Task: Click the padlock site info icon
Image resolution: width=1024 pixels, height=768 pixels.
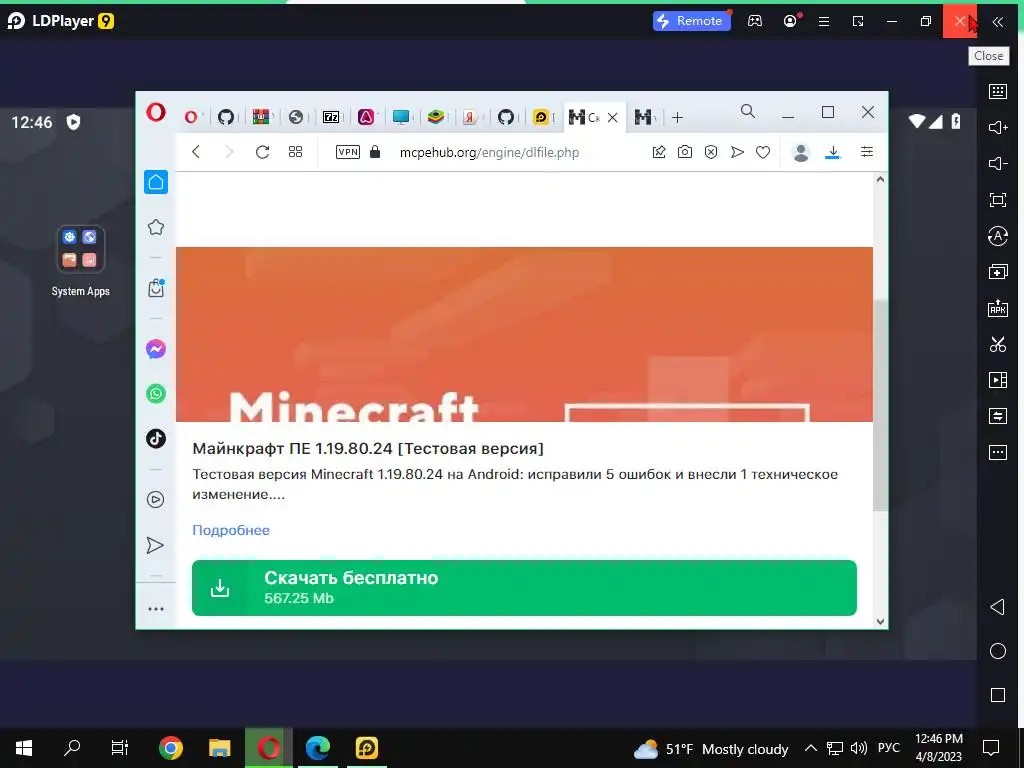Action: (375, 152)
